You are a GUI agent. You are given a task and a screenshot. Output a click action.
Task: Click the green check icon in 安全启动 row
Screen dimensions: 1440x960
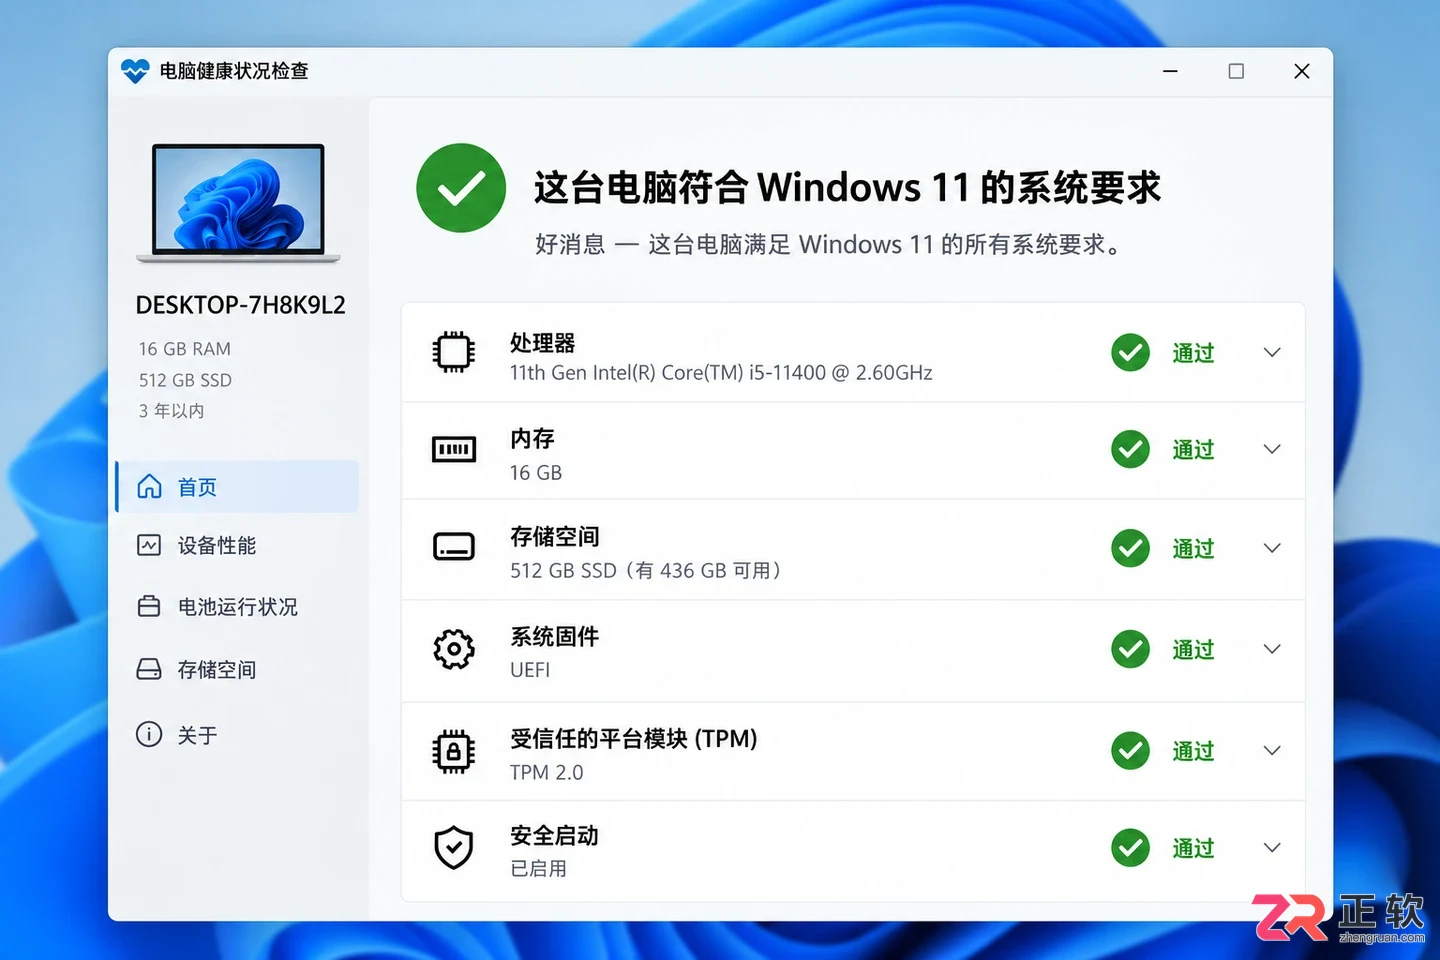1131,848
